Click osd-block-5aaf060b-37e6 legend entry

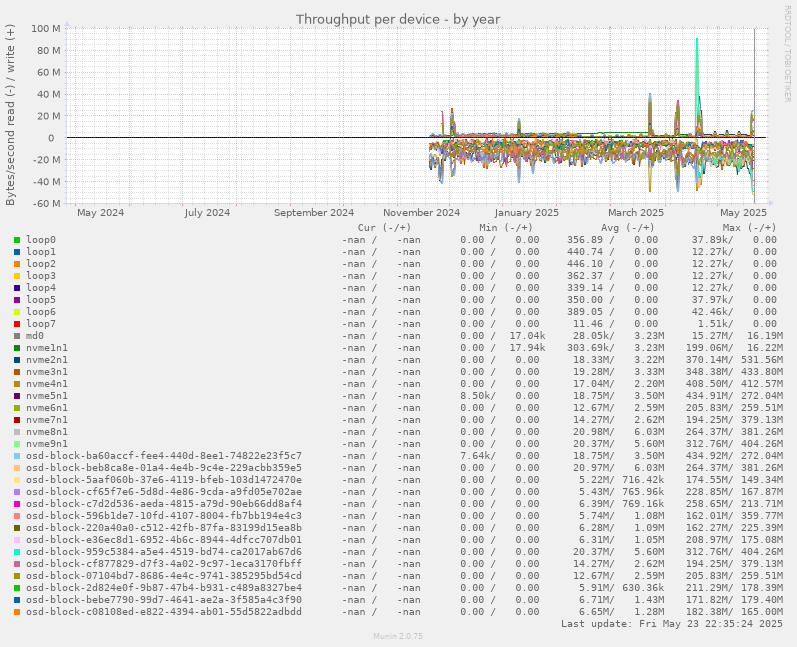pyautogui.click(x=164, y=480)
